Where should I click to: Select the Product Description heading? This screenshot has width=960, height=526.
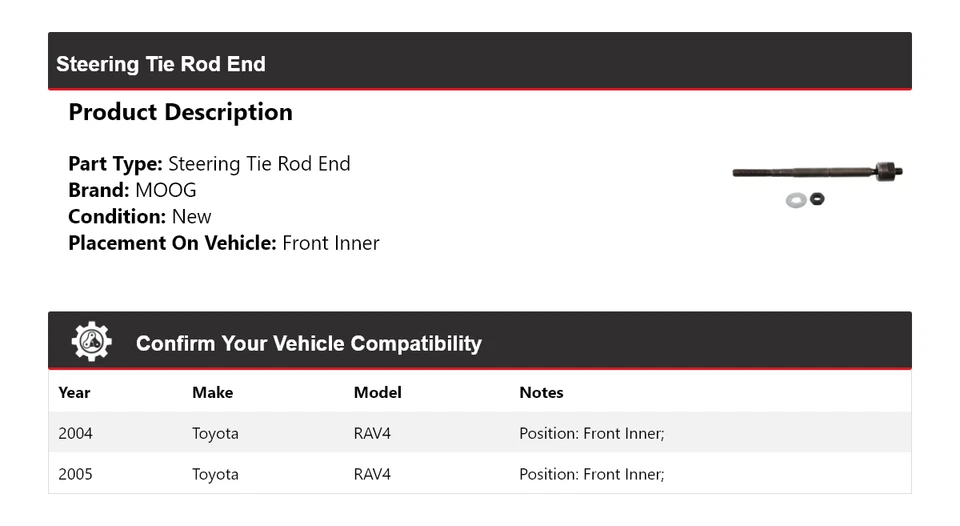click(x=180, y=112)
